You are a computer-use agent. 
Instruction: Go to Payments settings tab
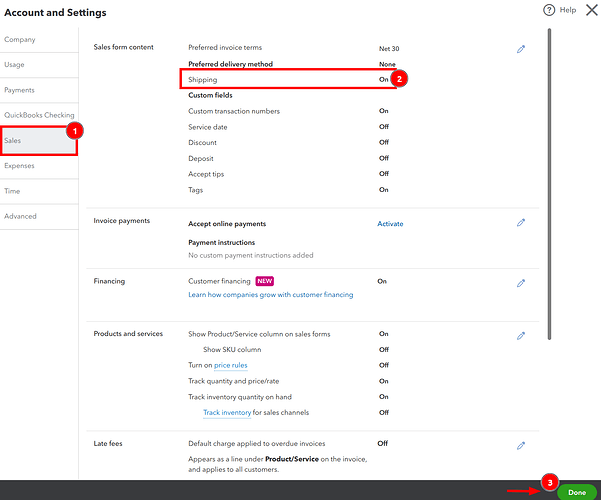pos(20,90)
